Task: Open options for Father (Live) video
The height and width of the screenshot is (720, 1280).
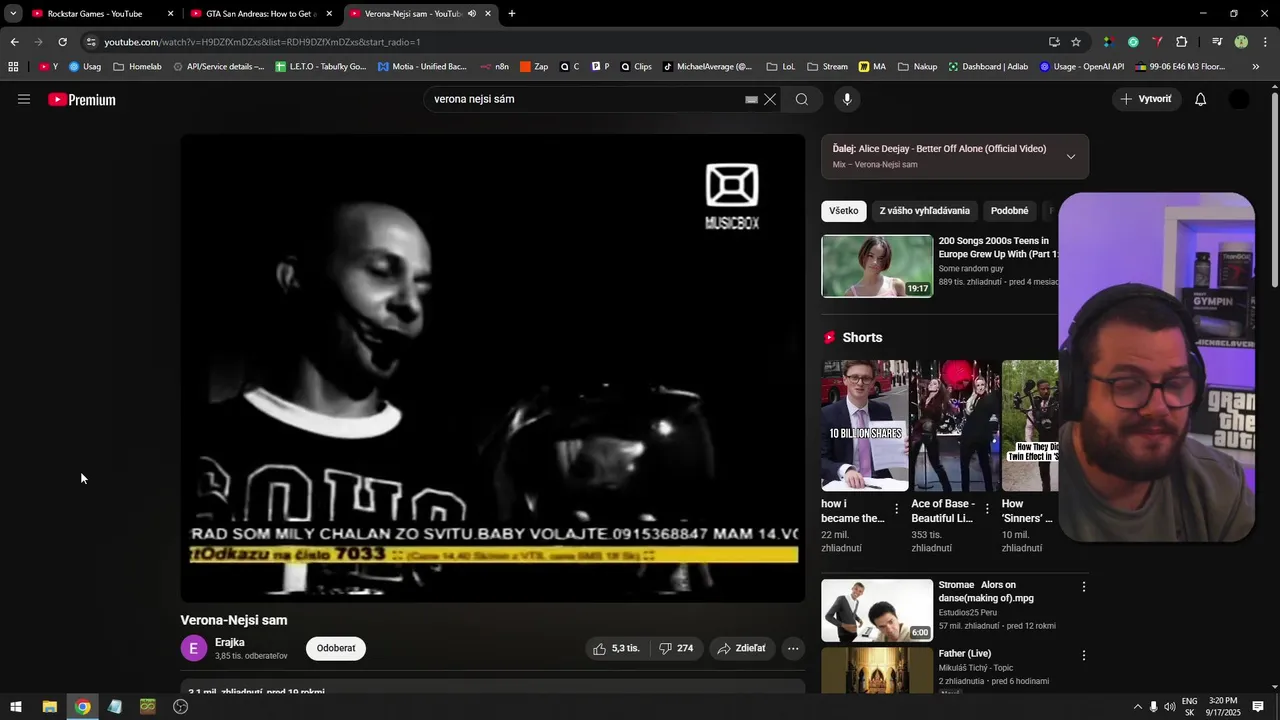Action: (1083, 655)
